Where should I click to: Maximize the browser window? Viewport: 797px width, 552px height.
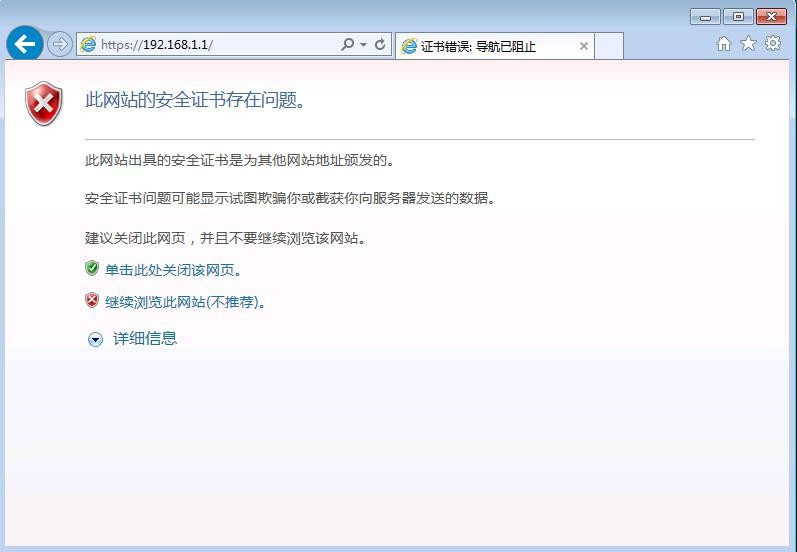pos(738,17)
